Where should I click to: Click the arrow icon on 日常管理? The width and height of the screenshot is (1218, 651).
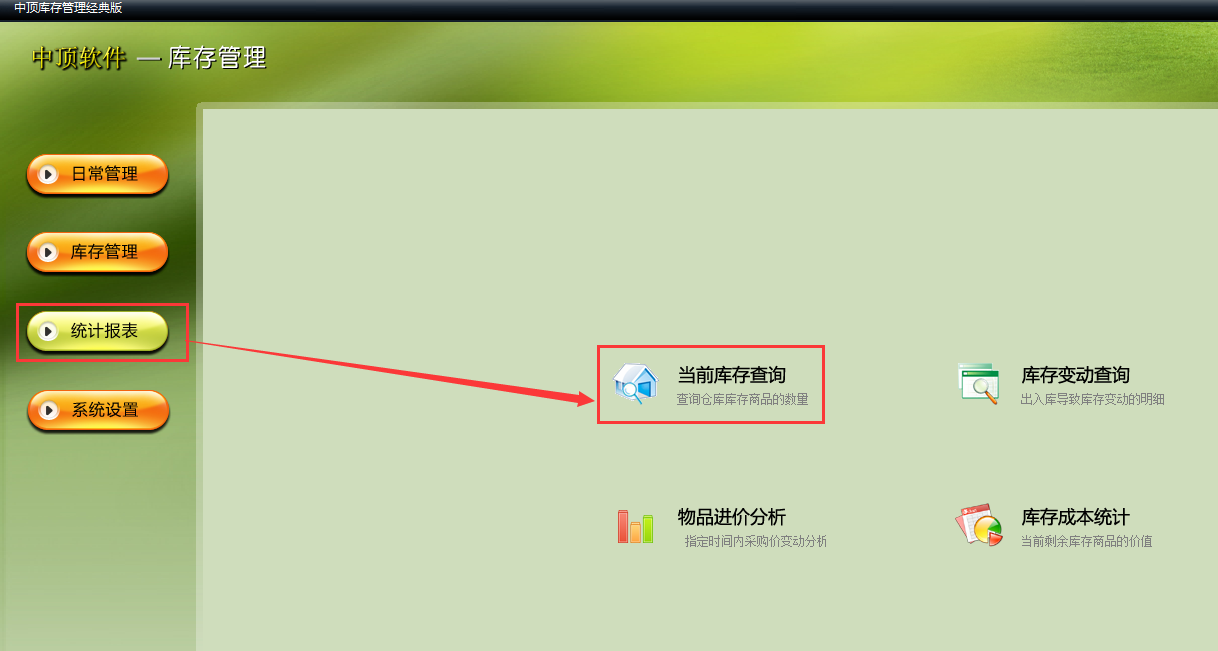[48, 175]
